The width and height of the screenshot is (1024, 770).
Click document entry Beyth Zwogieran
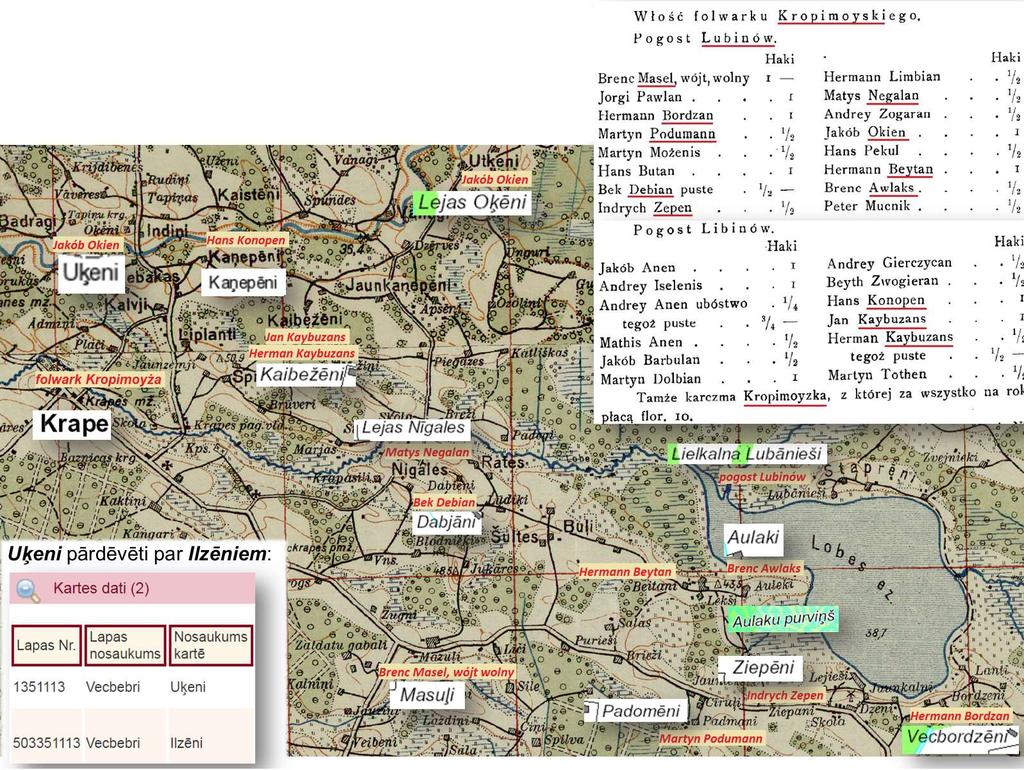882,281
